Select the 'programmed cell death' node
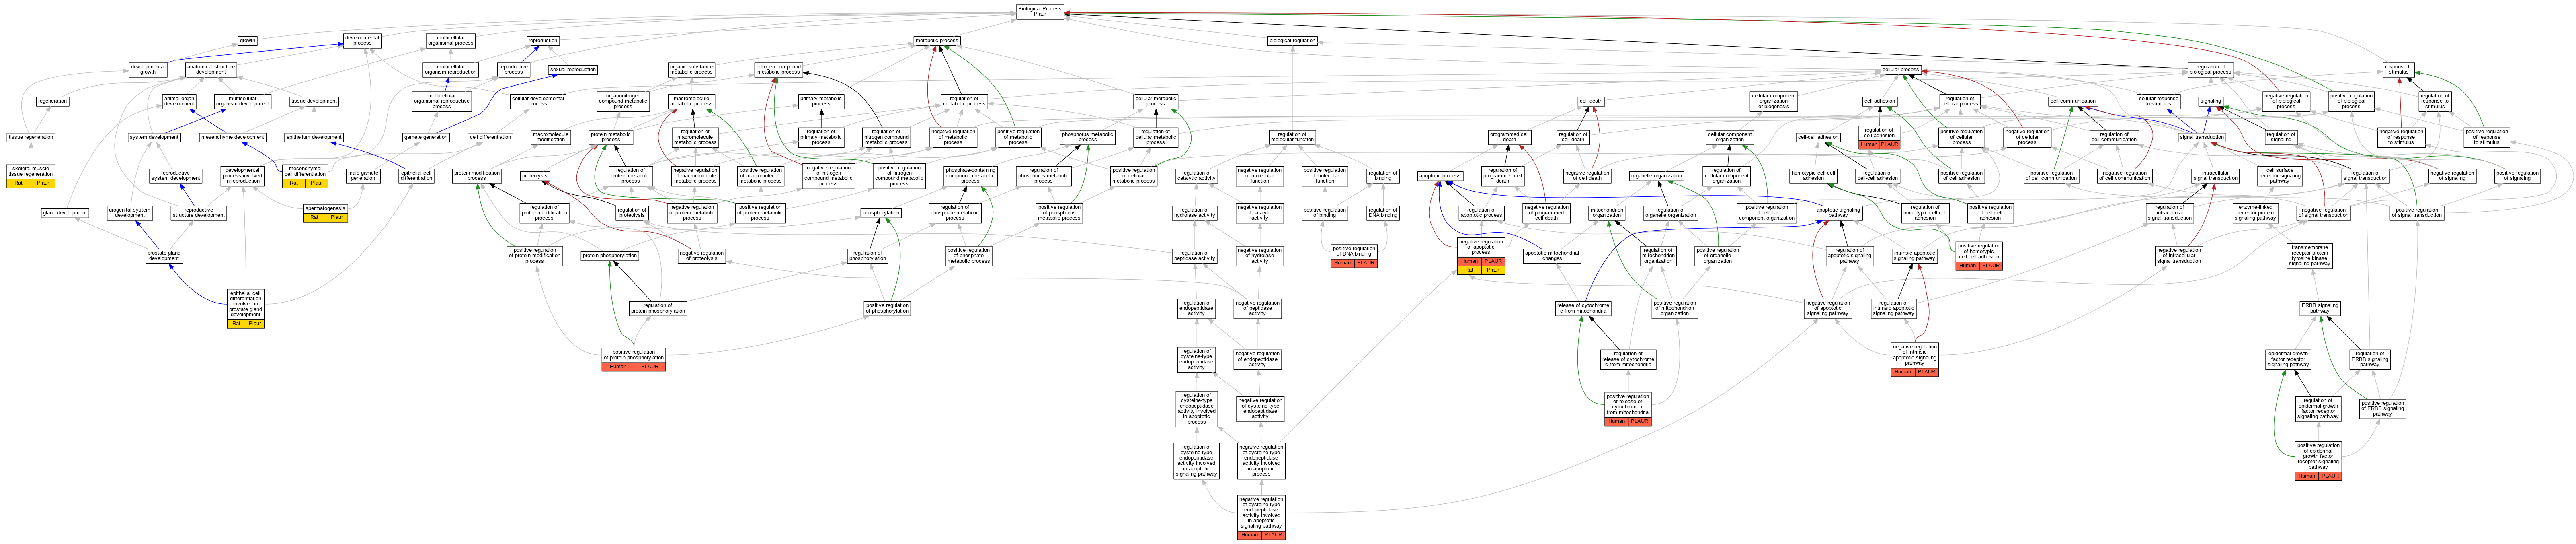Screen dimensions: 2576x544 tap(1509, 137)
